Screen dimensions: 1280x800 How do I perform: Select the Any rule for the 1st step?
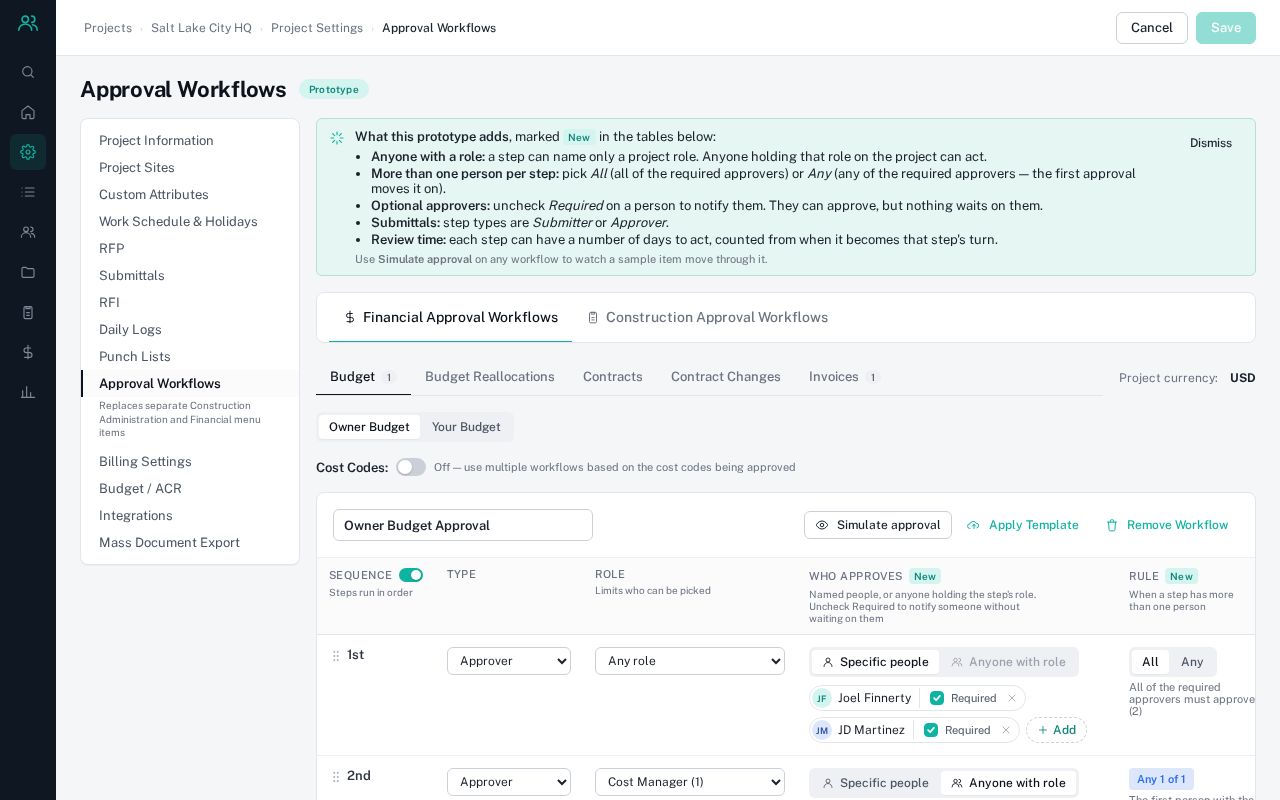click(x=1192, y=662)
